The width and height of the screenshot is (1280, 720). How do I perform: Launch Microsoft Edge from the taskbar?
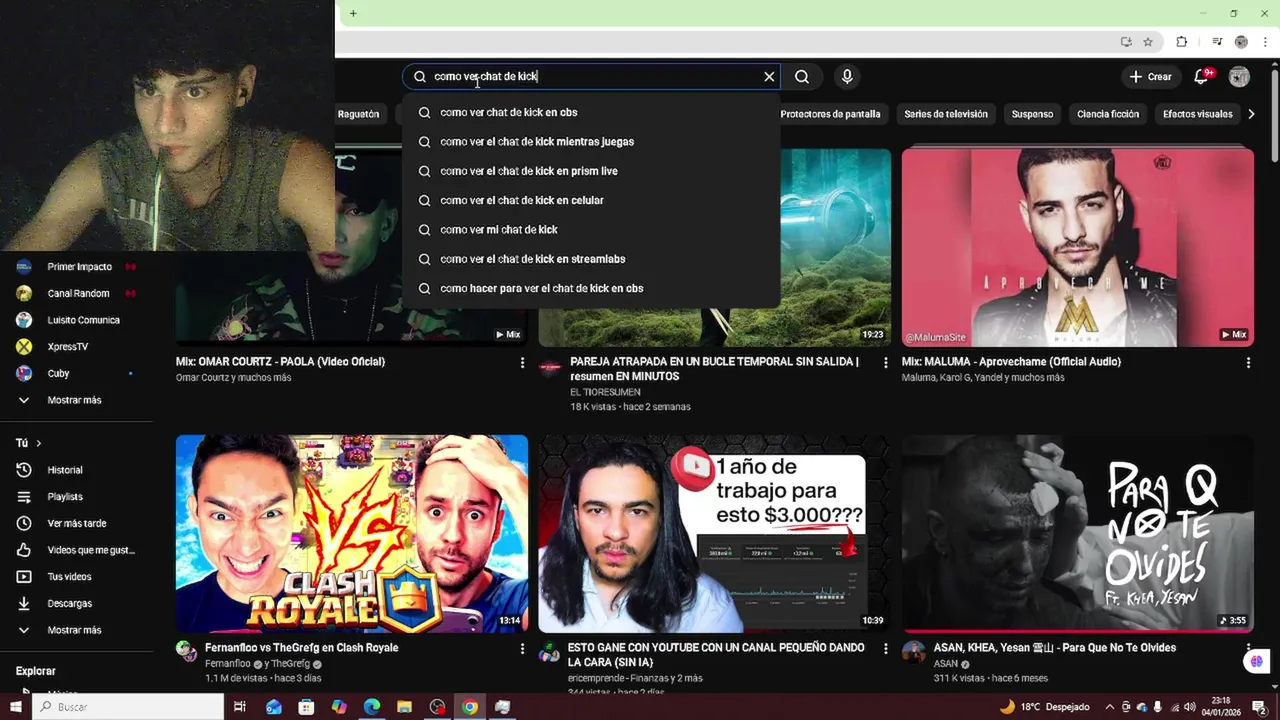tap(372, 707)
